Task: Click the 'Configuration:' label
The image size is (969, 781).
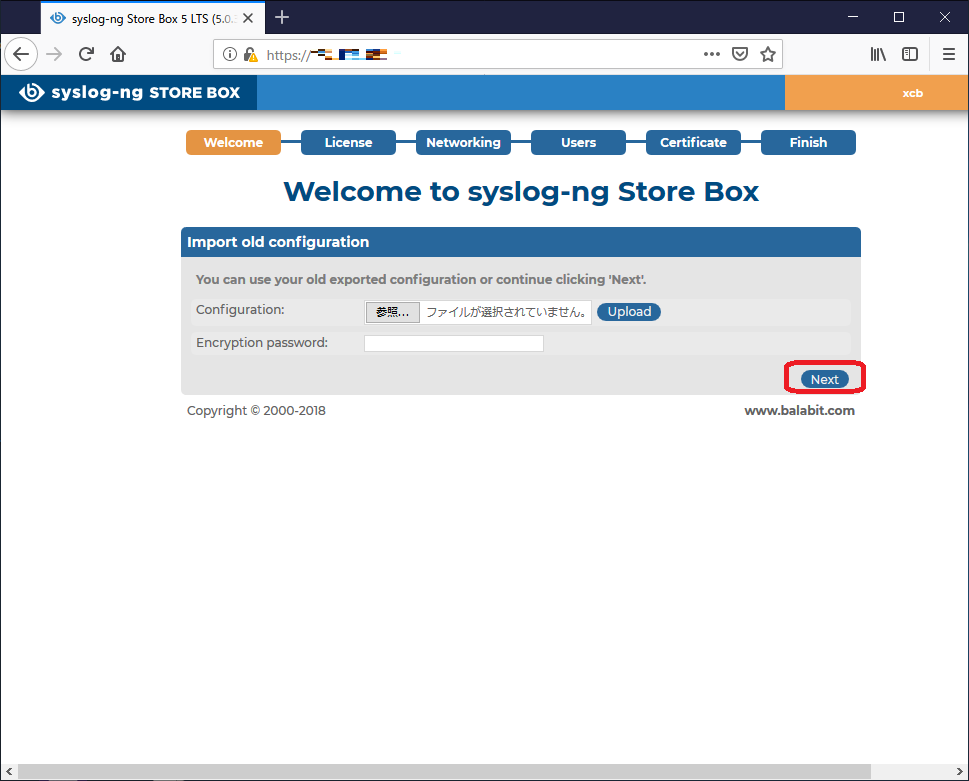Action: [x=240, y=310]
